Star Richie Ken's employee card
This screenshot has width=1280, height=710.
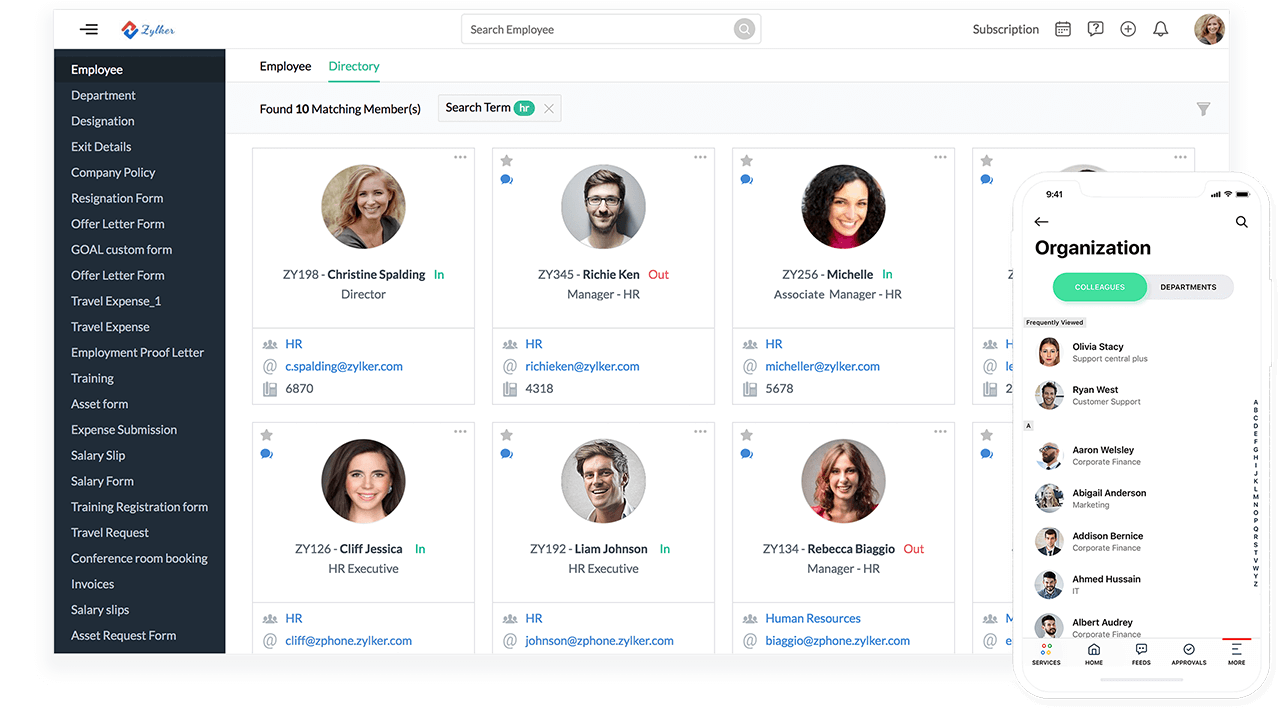pos(506,158)
